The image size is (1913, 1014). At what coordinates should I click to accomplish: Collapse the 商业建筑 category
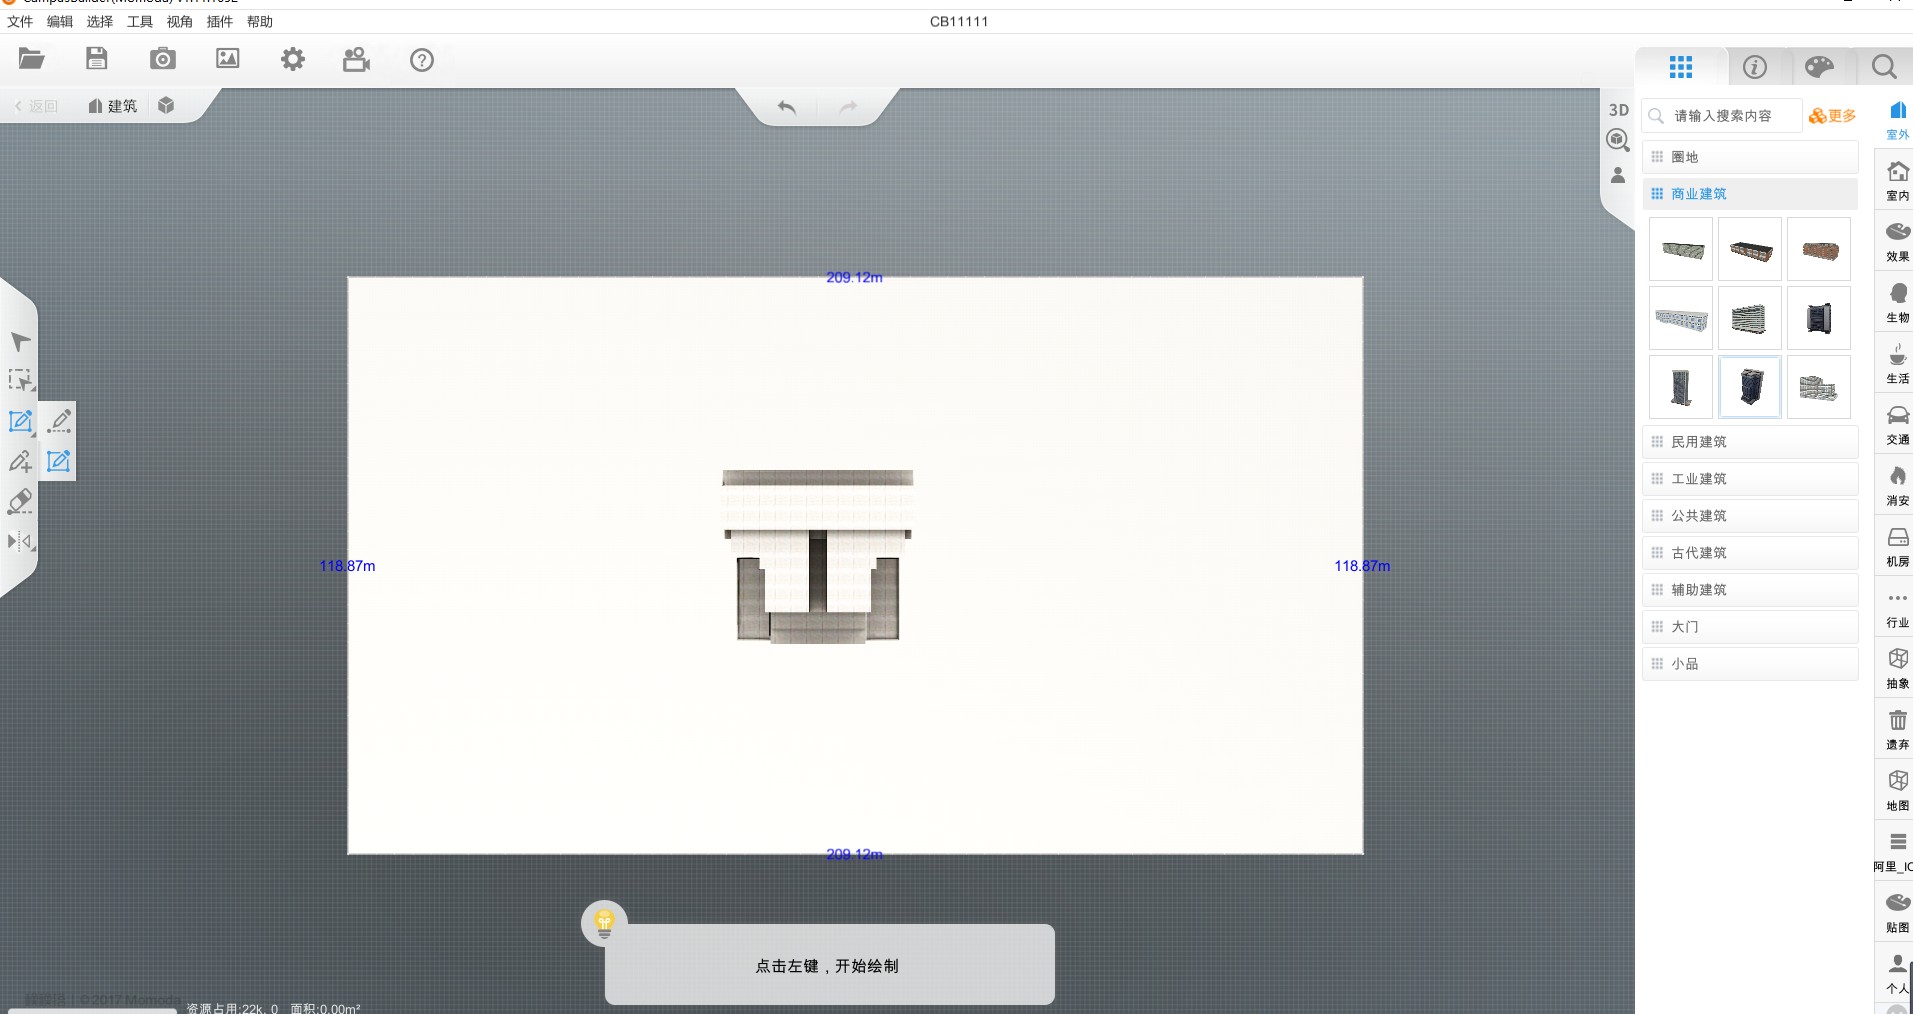click(x=1750, y=194)
